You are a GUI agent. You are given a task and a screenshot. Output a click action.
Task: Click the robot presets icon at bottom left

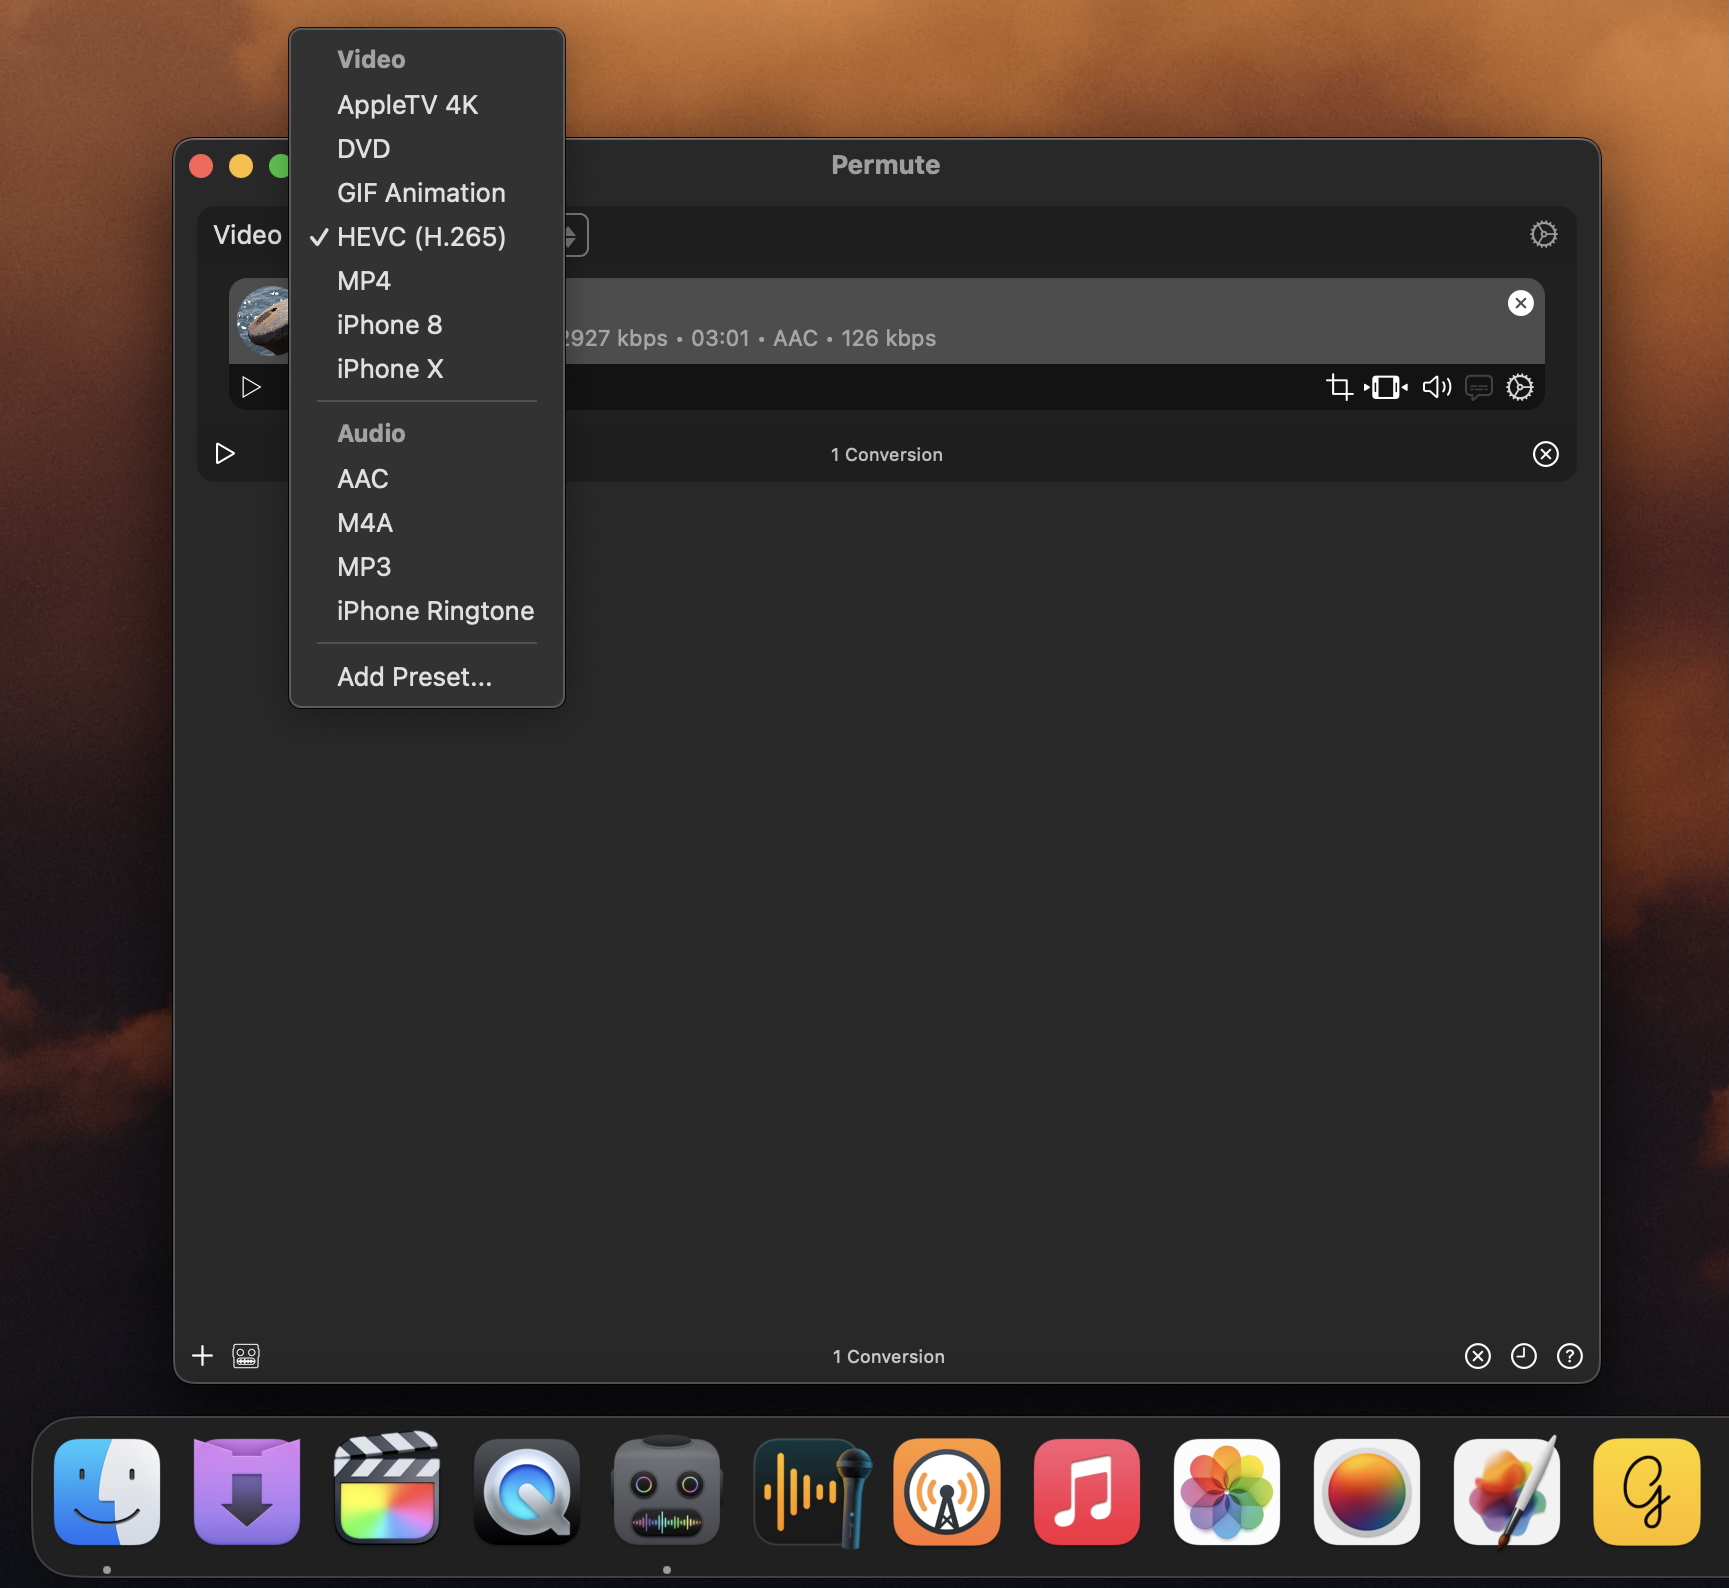(246, 1356)
